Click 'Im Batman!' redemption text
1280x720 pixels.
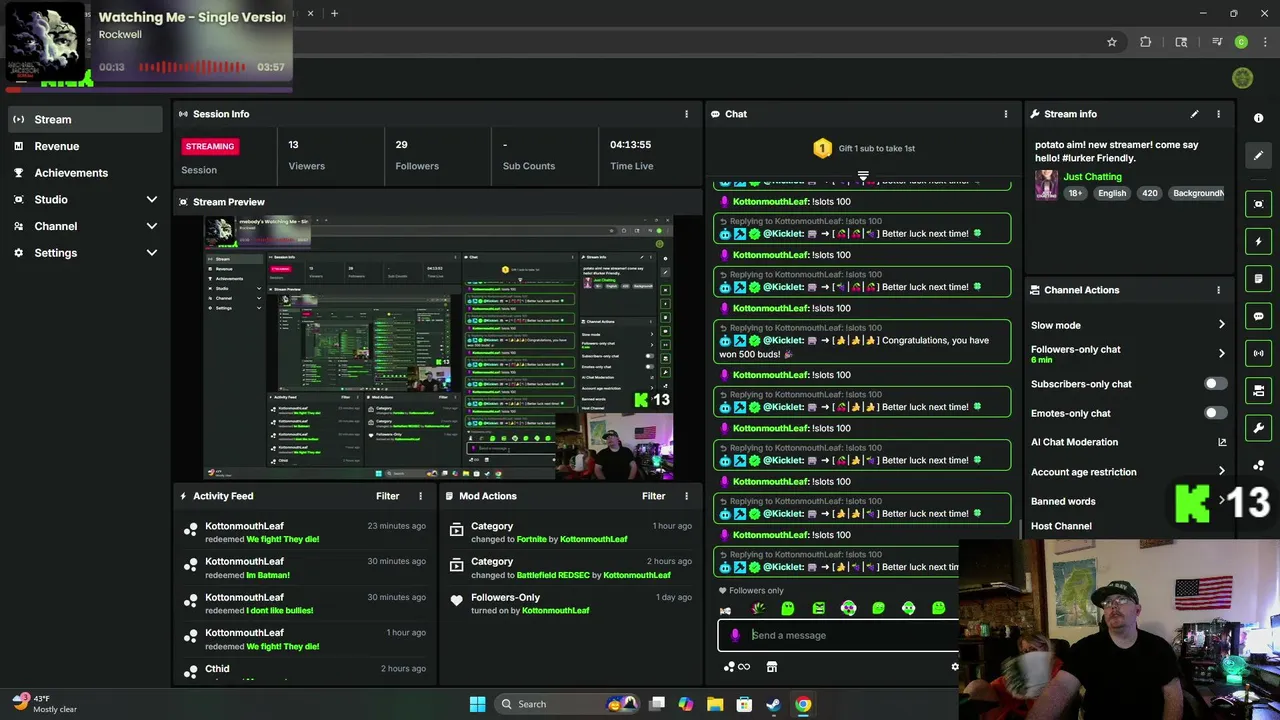click(x=268, y=575)
